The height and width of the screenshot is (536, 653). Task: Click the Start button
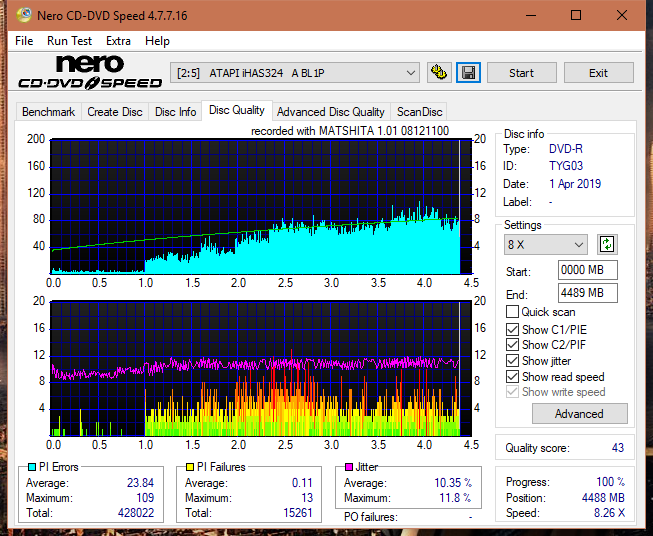tap(521, 73)
